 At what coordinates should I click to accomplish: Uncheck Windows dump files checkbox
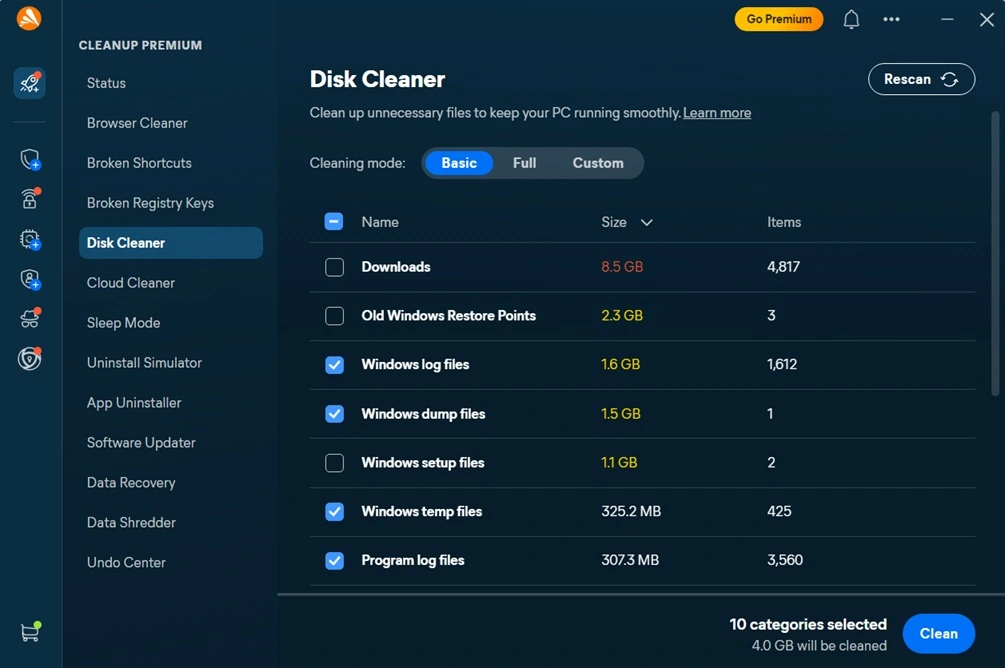click(334, 413)
